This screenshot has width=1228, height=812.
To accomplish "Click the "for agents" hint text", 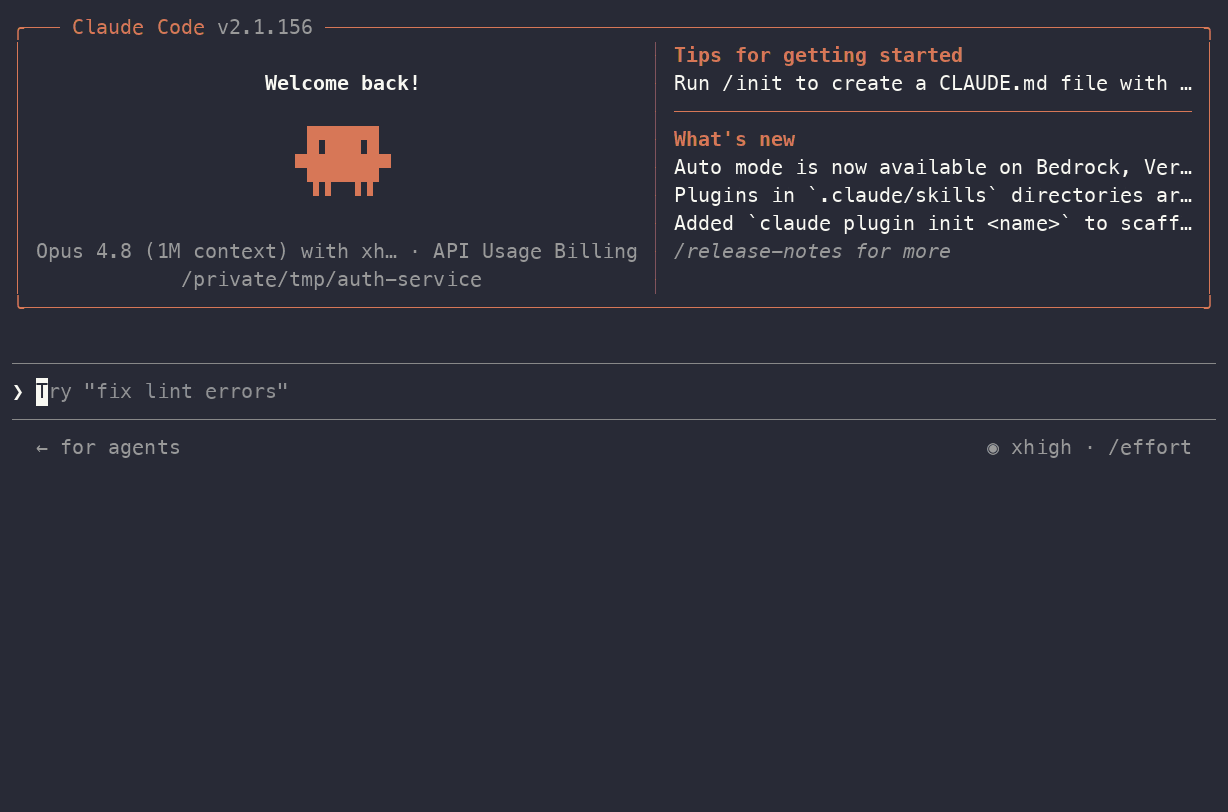I will pyautogui.click(x=120, y=447).
